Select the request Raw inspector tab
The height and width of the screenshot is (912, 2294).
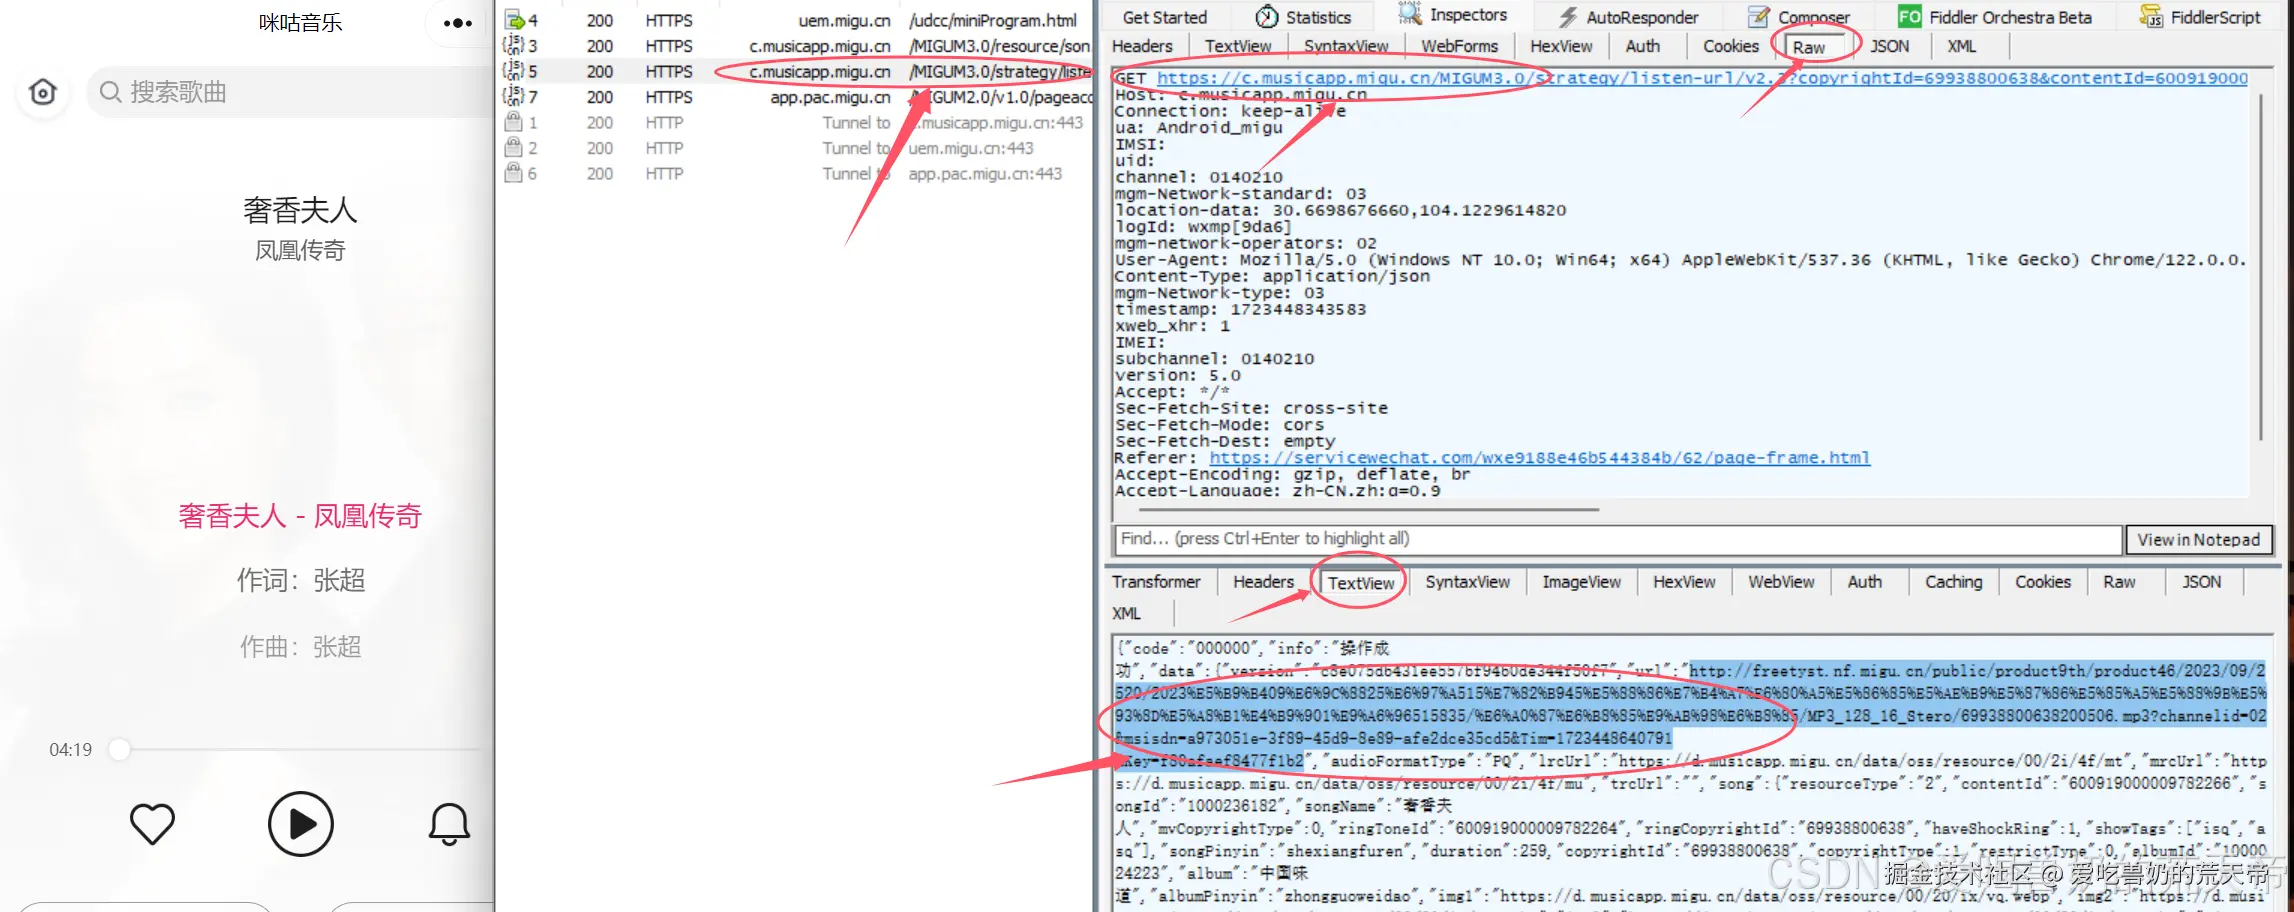coord(1808,47)
